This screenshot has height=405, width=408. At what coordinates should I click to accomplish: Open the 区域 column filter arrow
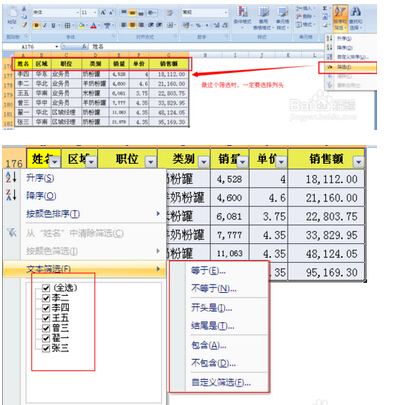click(91, 162)
